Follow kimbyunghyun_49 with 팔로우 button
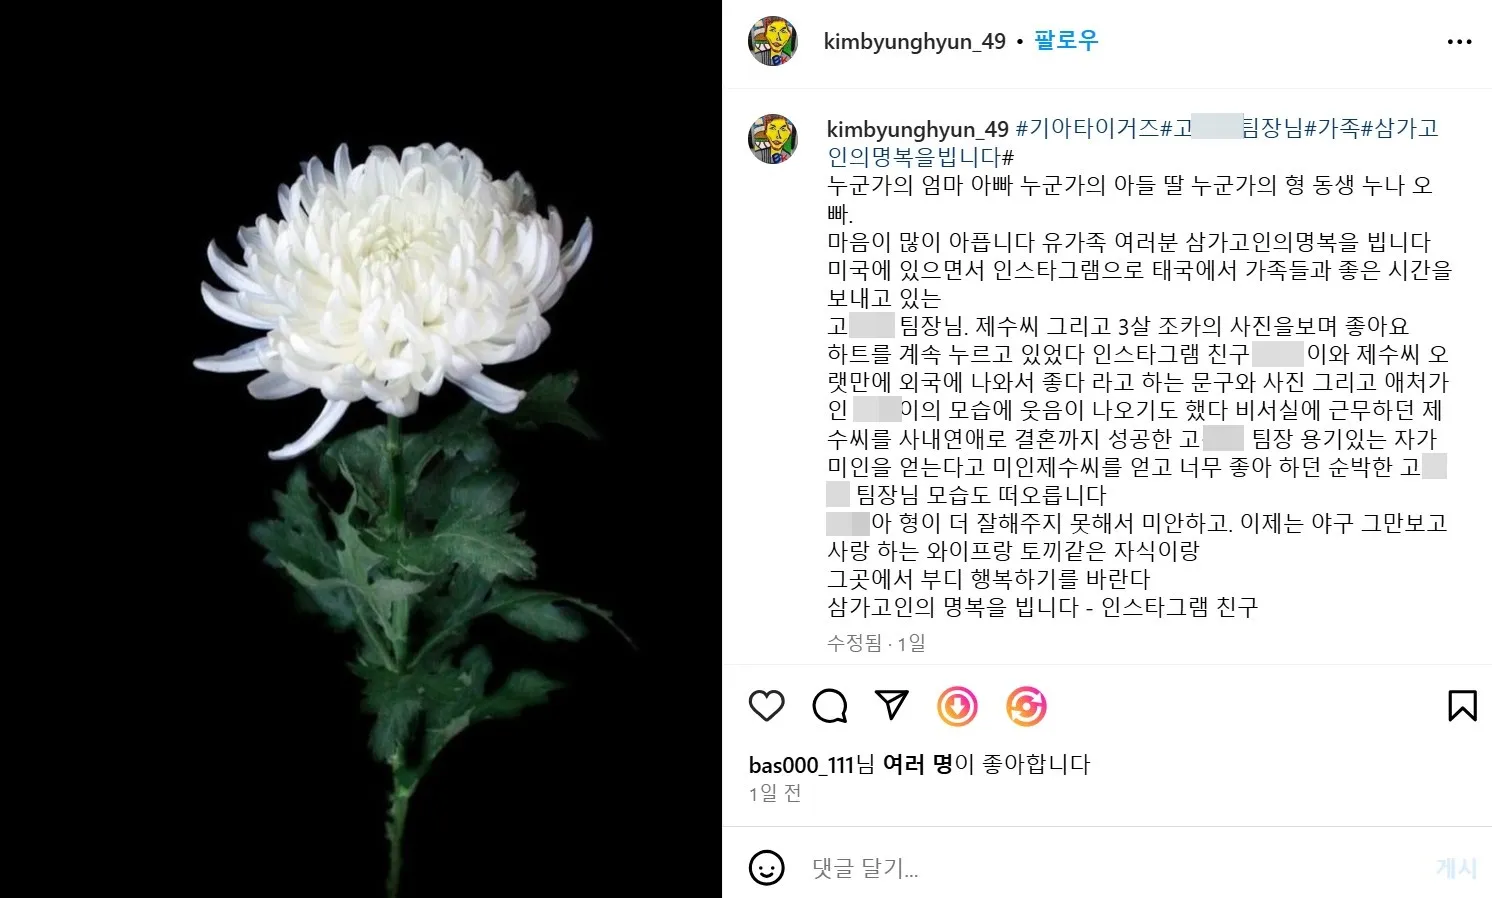This screenshot has width=1492, height=898. pos(1066,41)
